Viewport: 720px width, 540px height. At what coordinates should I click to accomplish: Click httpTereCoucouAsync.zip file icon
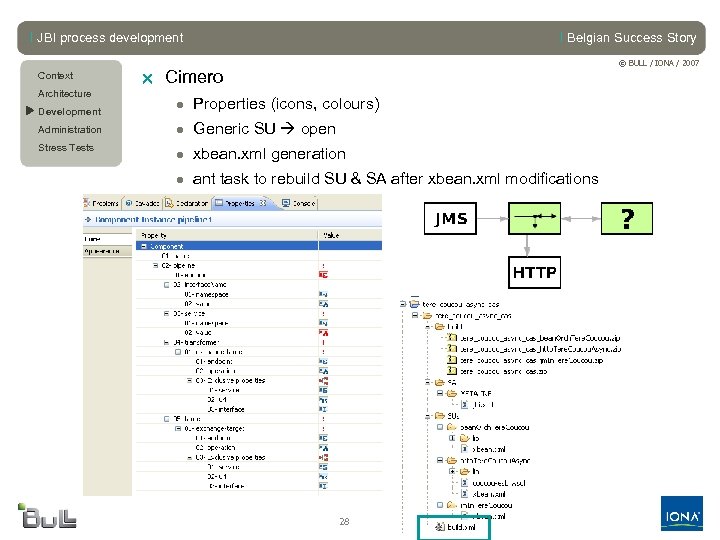(x=452, y=349)
